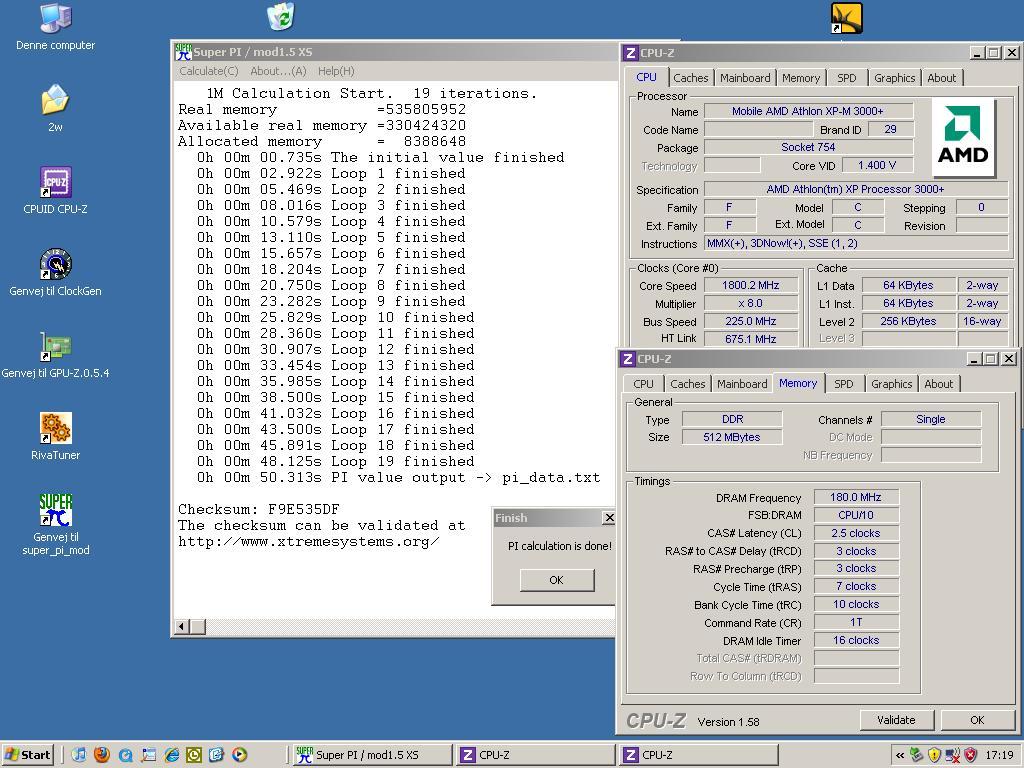Launch the CPUID CPU-Z desktop shortcut
Screen dimensions: 1024x768
point(55,190)
